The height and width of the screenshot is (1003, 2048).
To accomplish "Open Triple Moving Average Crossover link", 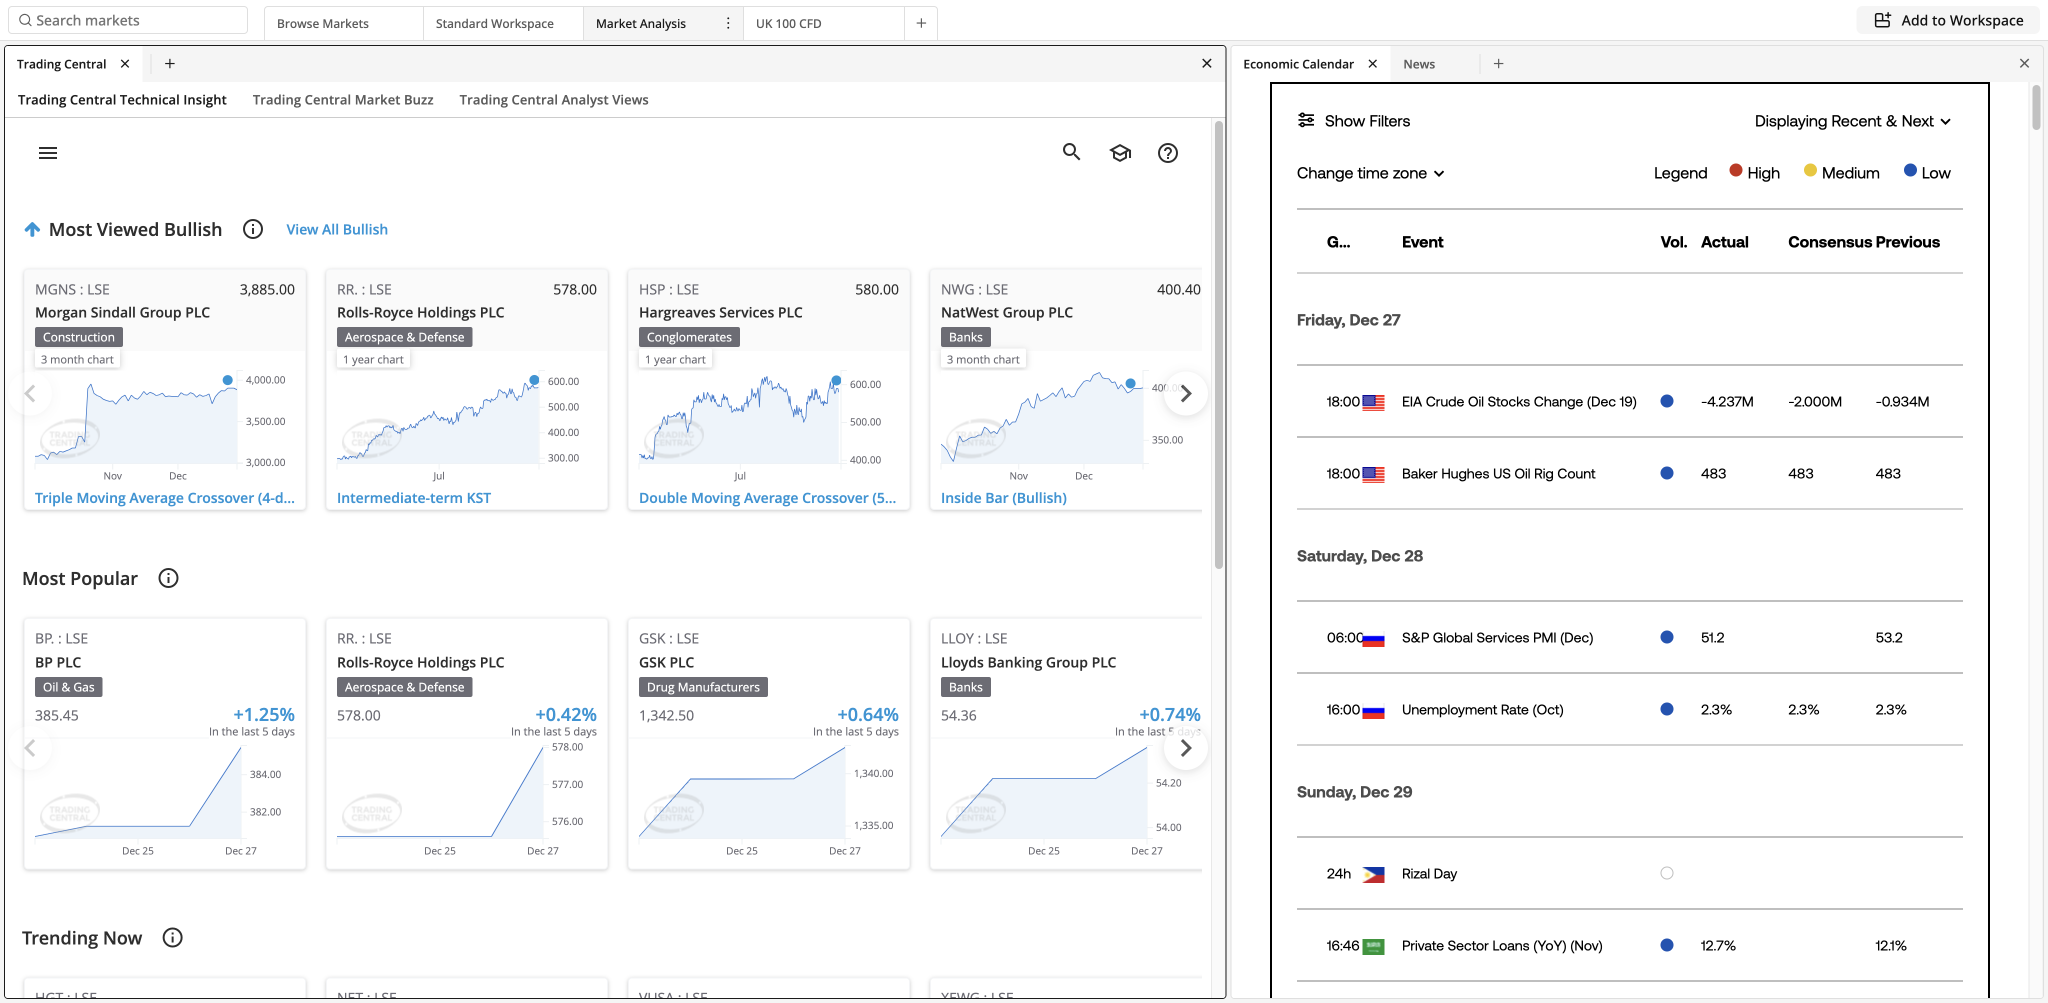I will click(x=165, y=498).
